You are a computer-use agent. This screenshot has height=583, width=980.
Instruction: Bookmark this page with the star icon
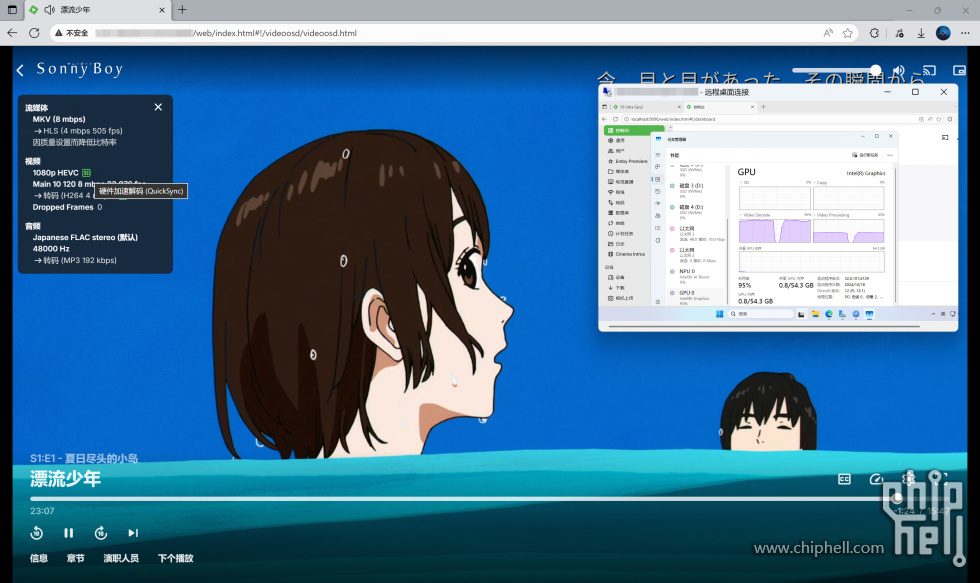[848, 33]
